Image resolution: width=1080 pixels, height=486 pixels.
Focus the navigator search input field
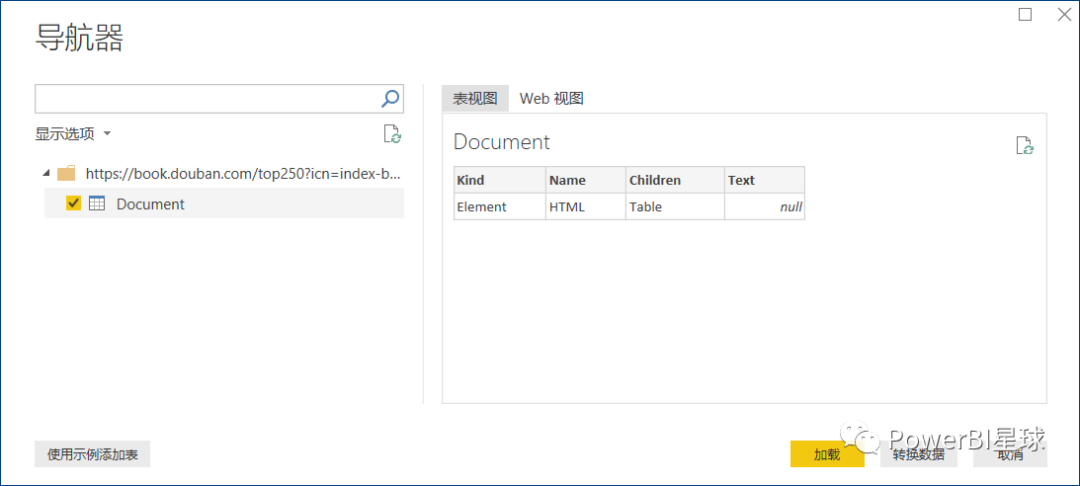[207, 99]
